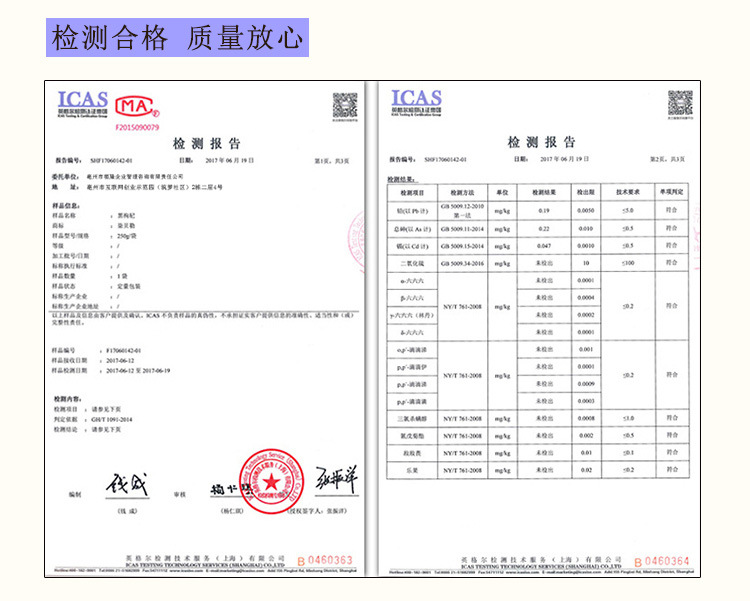Screen dimensions: 750x601
Task: Click the left page 检测报告 title
Action: 207,143
